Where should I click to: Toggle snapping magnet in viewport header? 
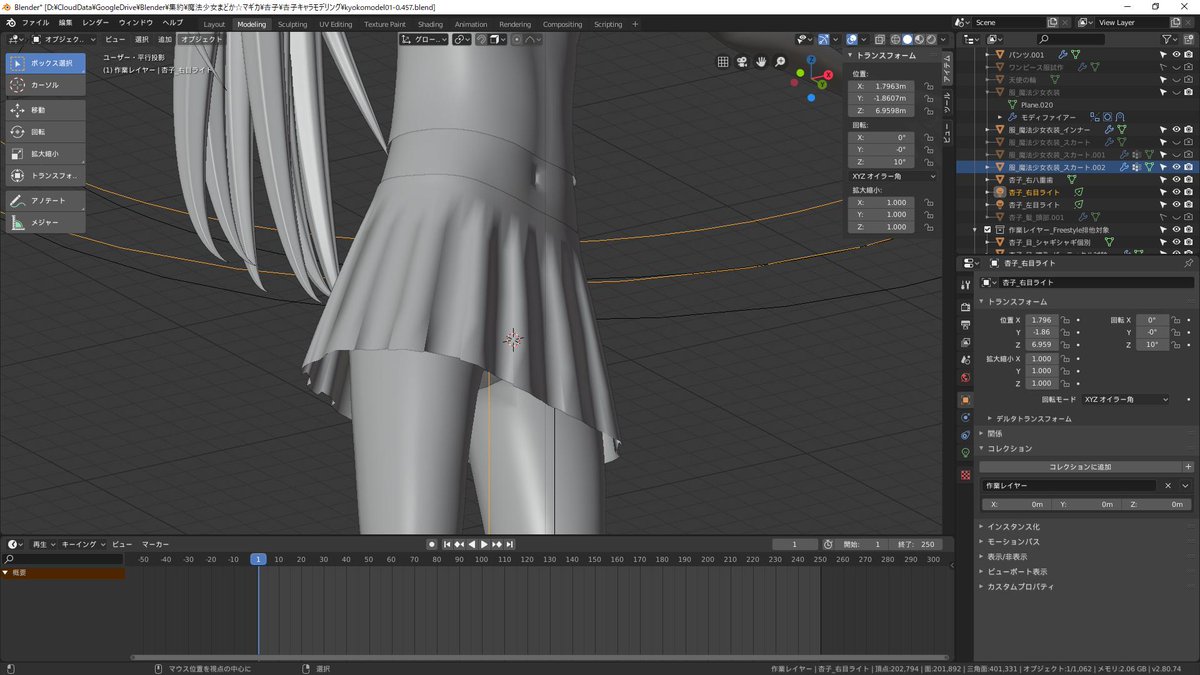481,39
